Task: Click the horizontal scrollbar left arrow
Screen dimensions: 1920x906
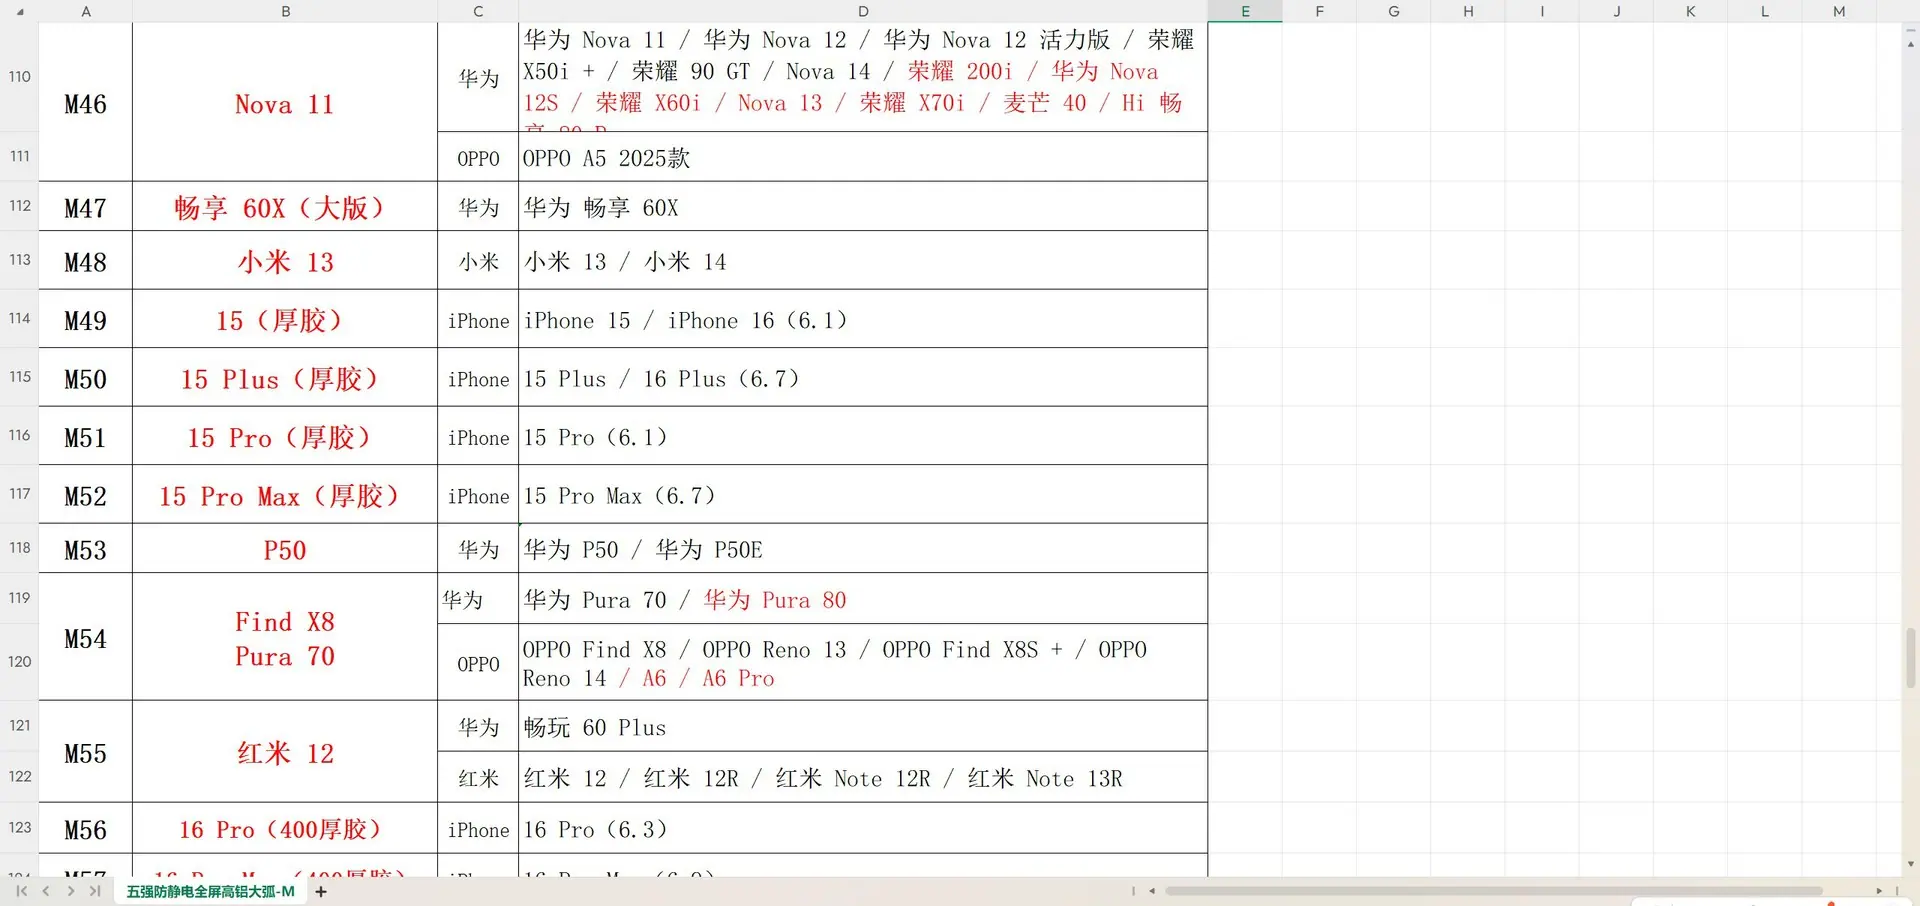Action: pos(1152,891)
